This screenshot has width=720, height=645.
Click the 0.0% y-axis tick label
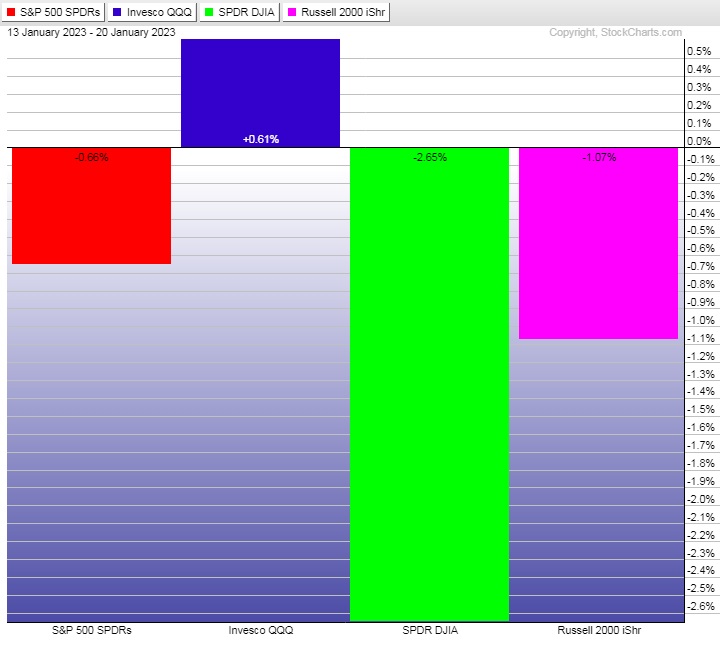pos(699,141)
